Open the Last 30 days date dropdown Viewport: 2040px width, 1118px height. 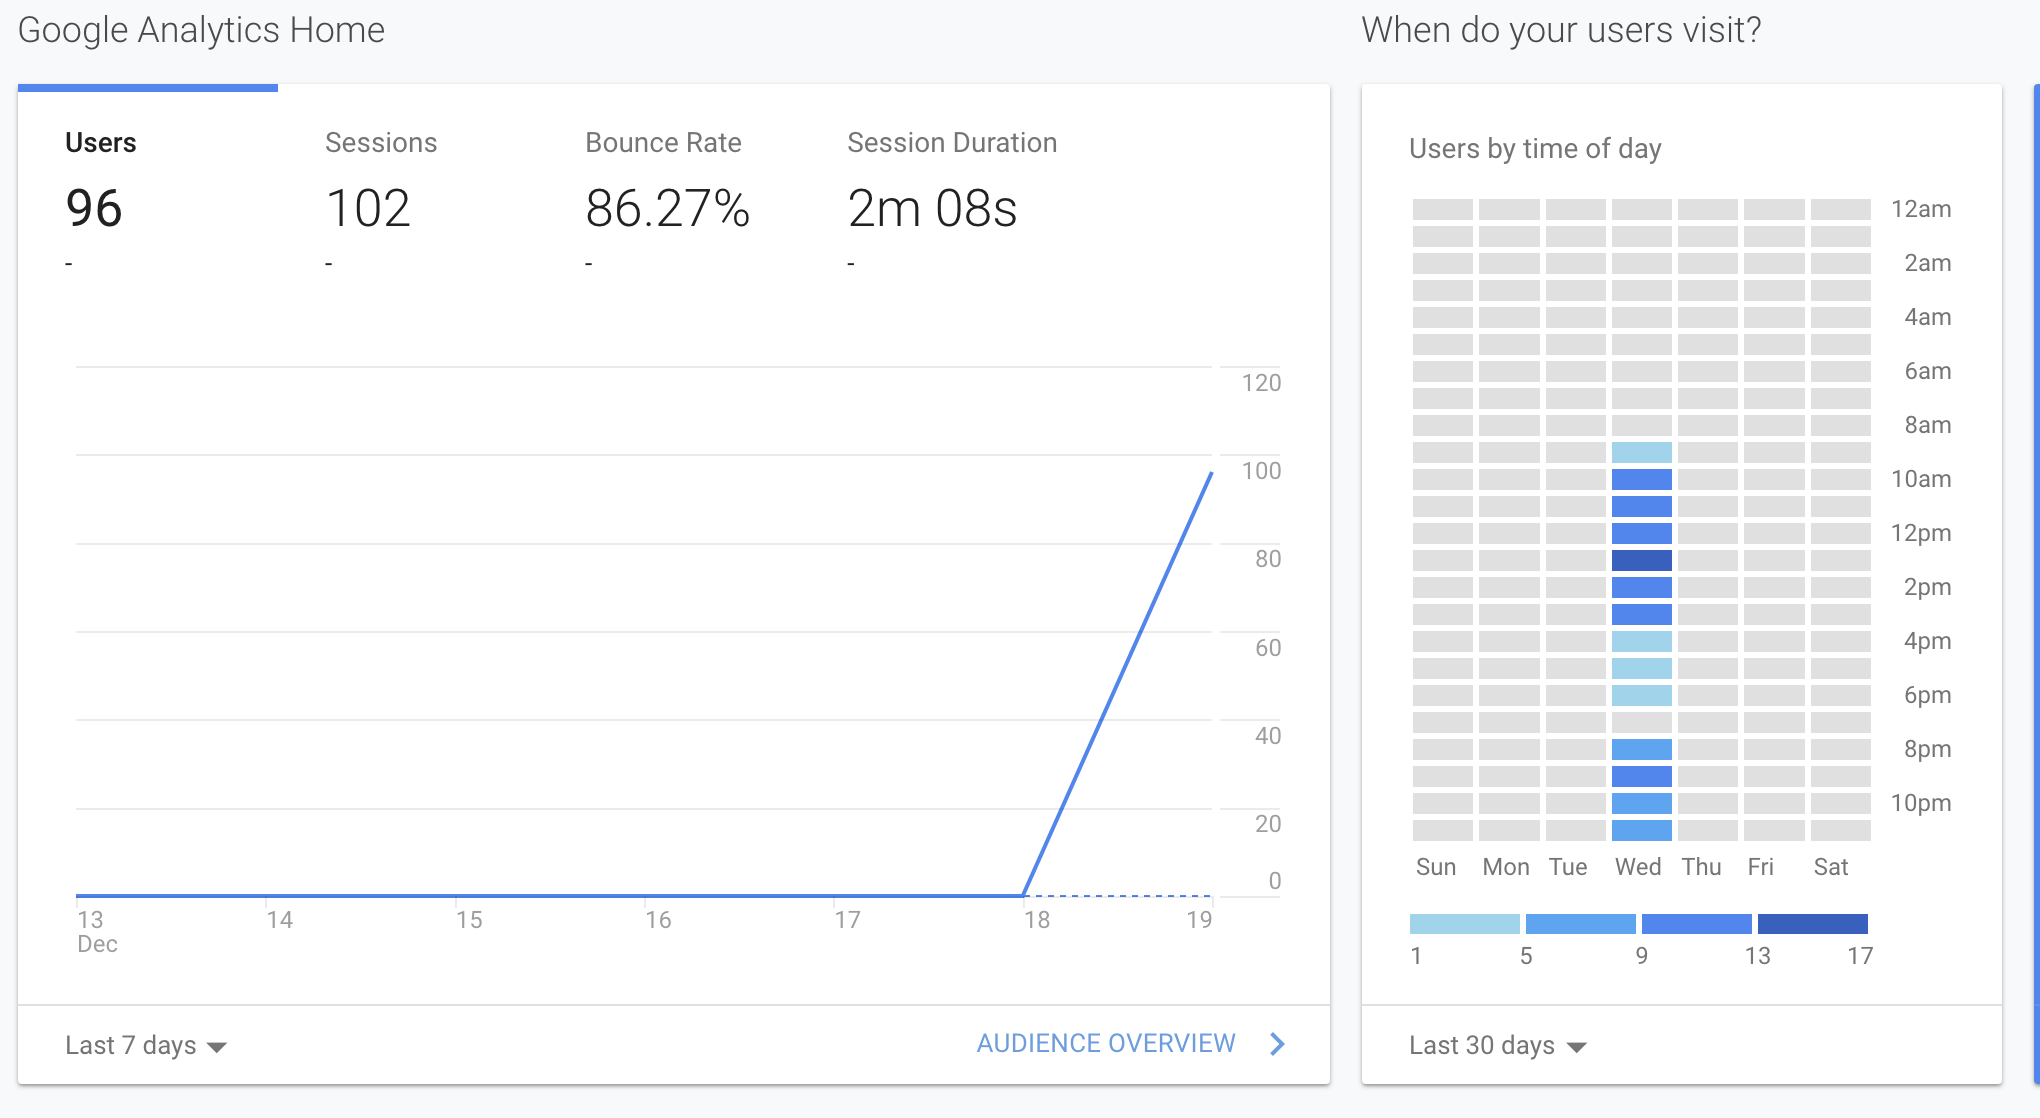pyautogui.click(x=1497, y=1046)
